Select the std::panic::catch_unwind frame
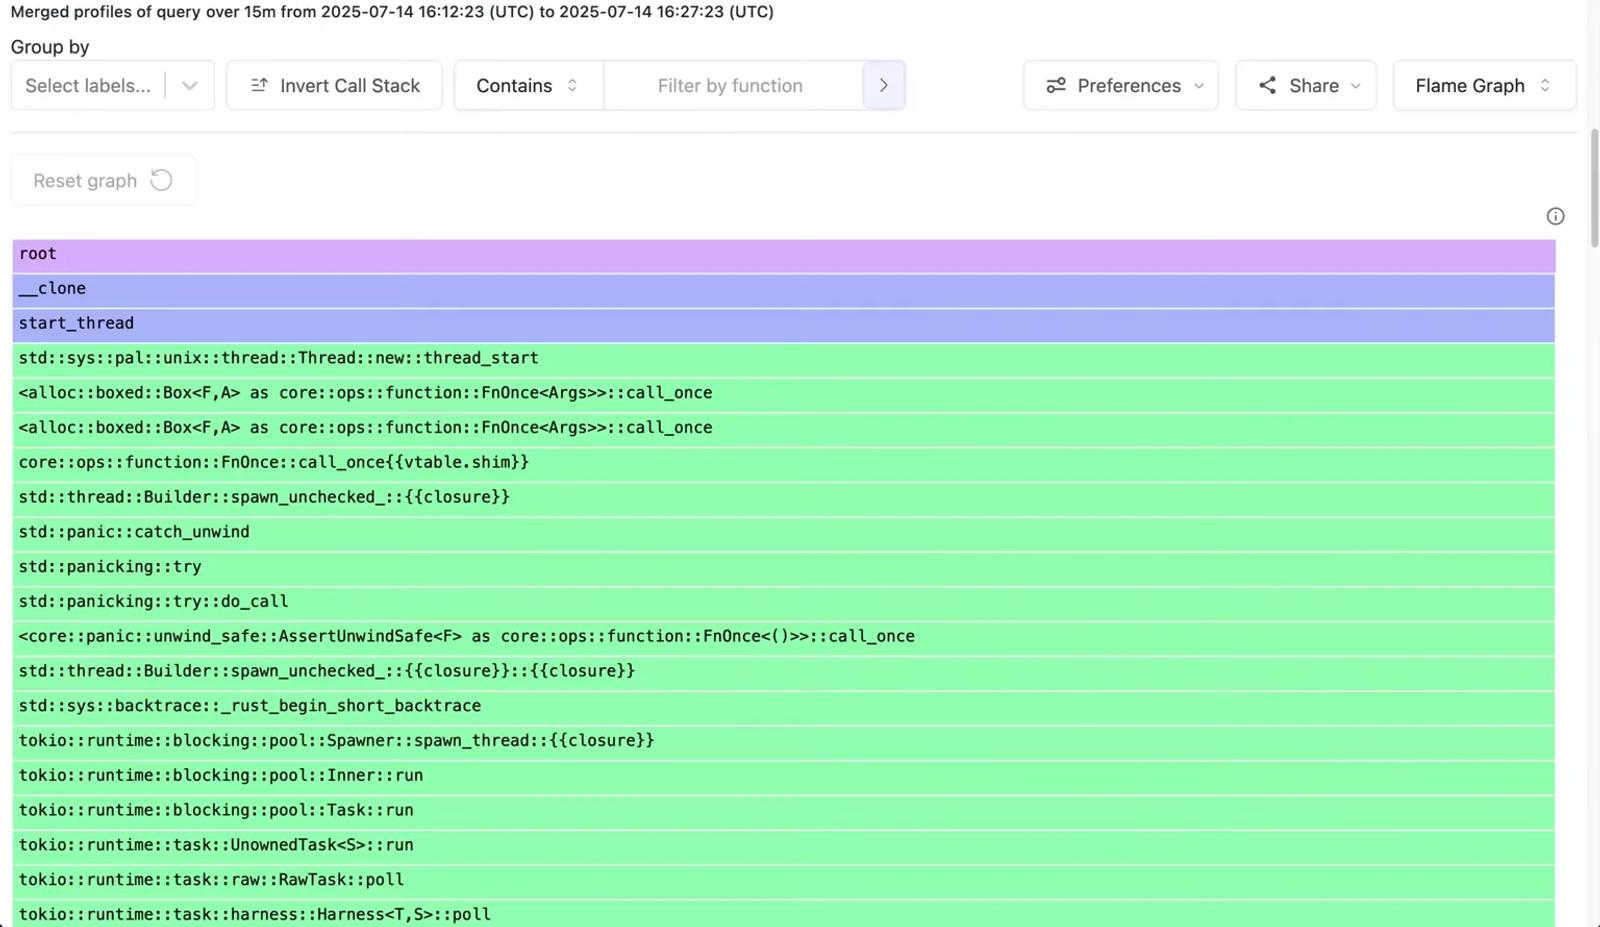Viewport: 1600px width, 927px height. (784, 532)
